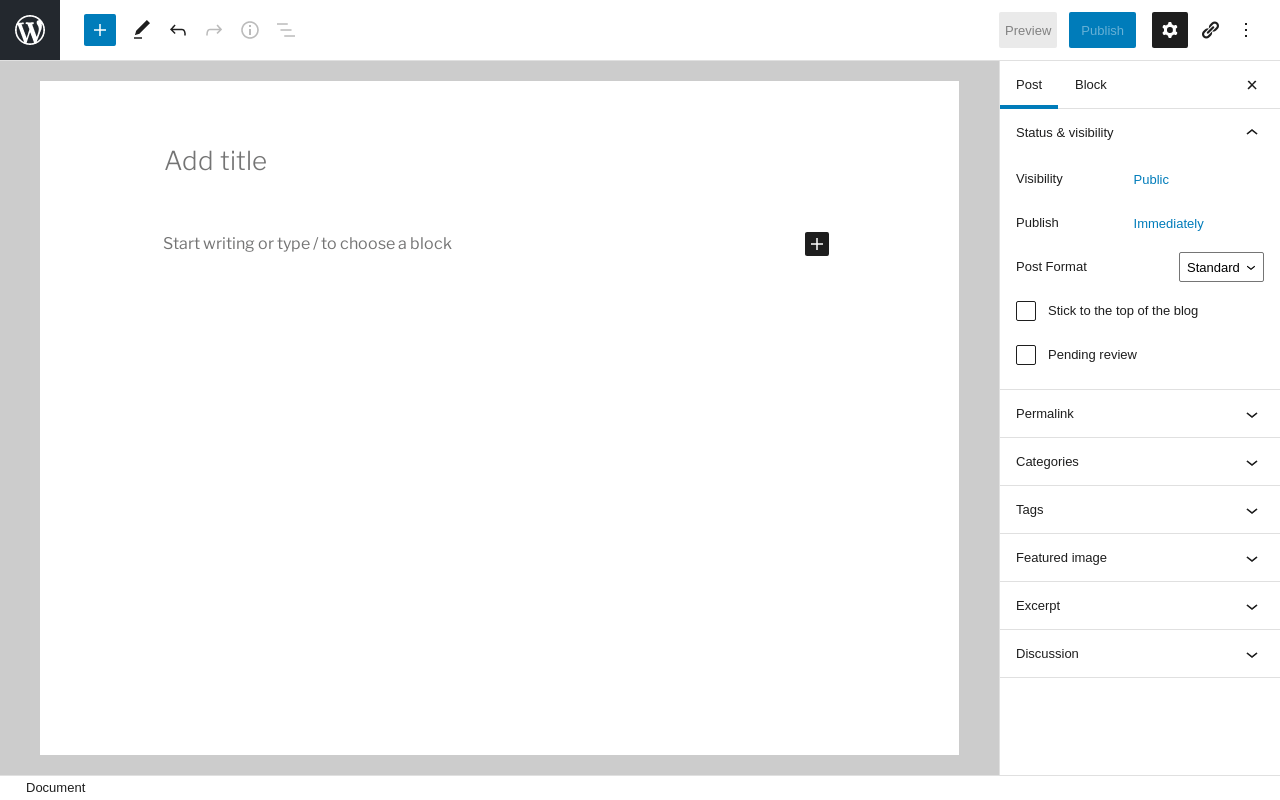1280x800 pixels.
Task: Close the settings sidebar
Action: 1252,85
